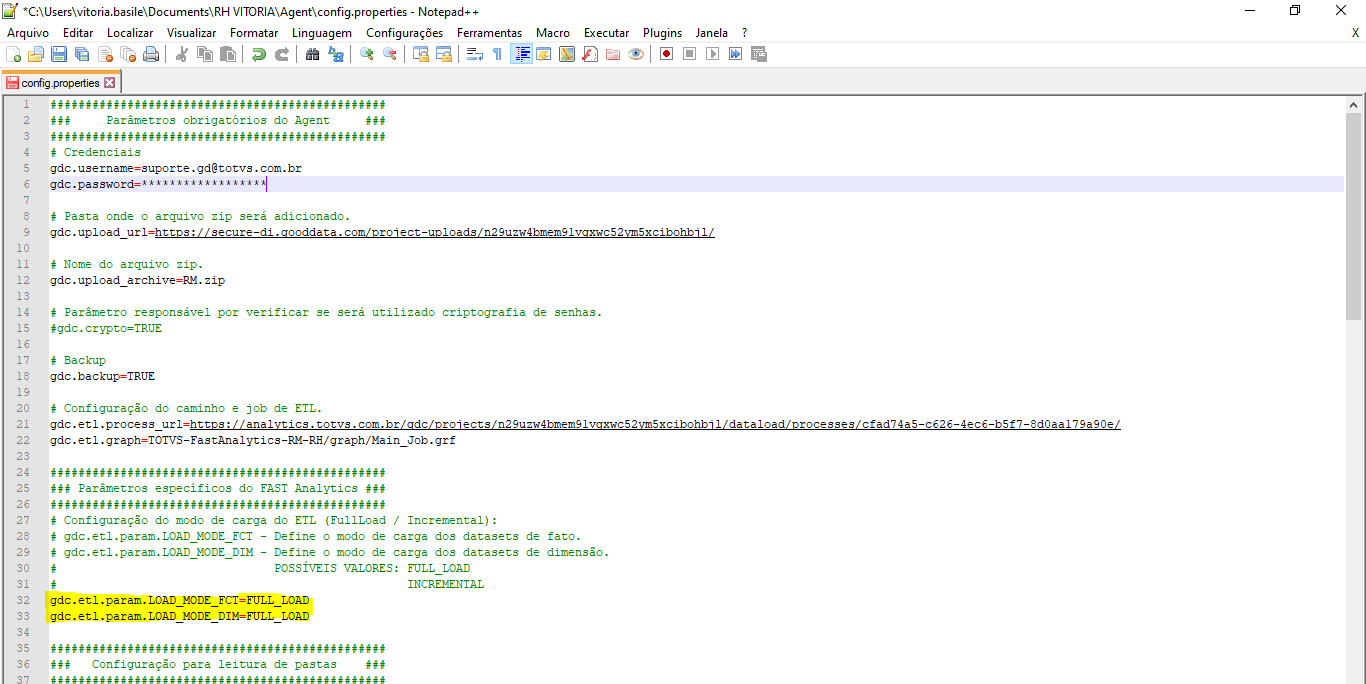Click the Close All documents icon
Image resolution: width=1366 pixels, height=684 pixels.
tap(128, 54)
